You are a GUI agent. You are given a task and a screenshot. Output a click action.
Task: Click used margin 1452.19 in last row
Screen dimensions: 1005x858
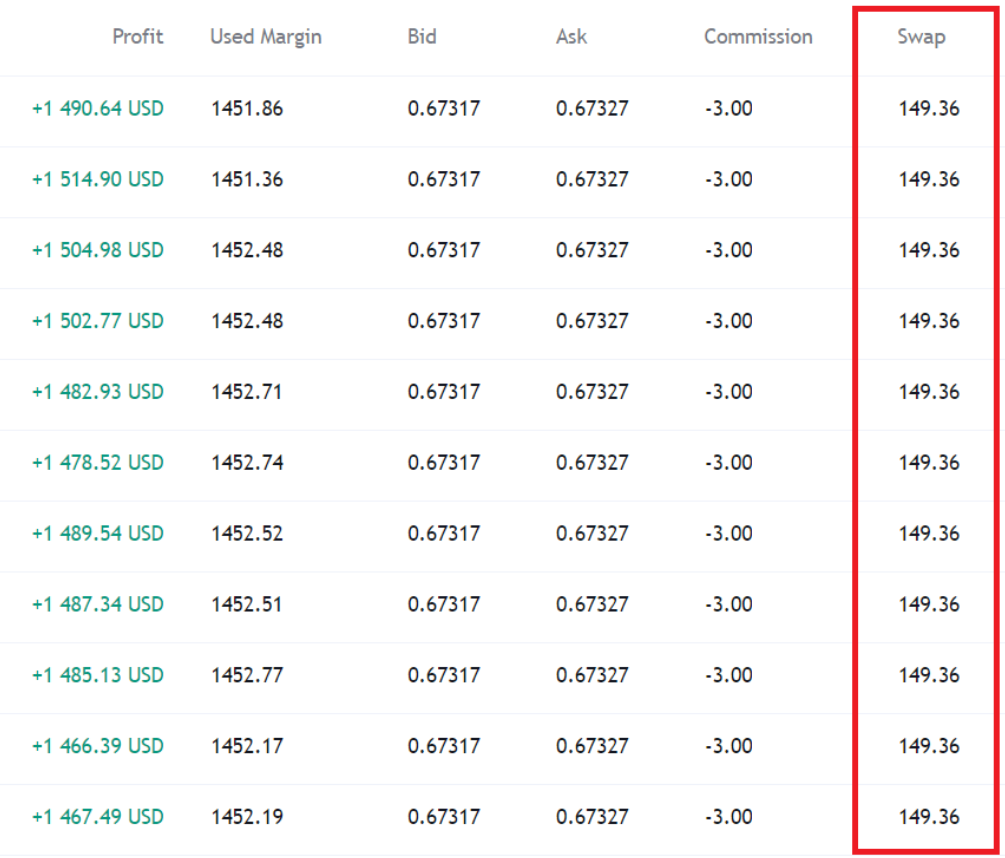click(246, 817)
